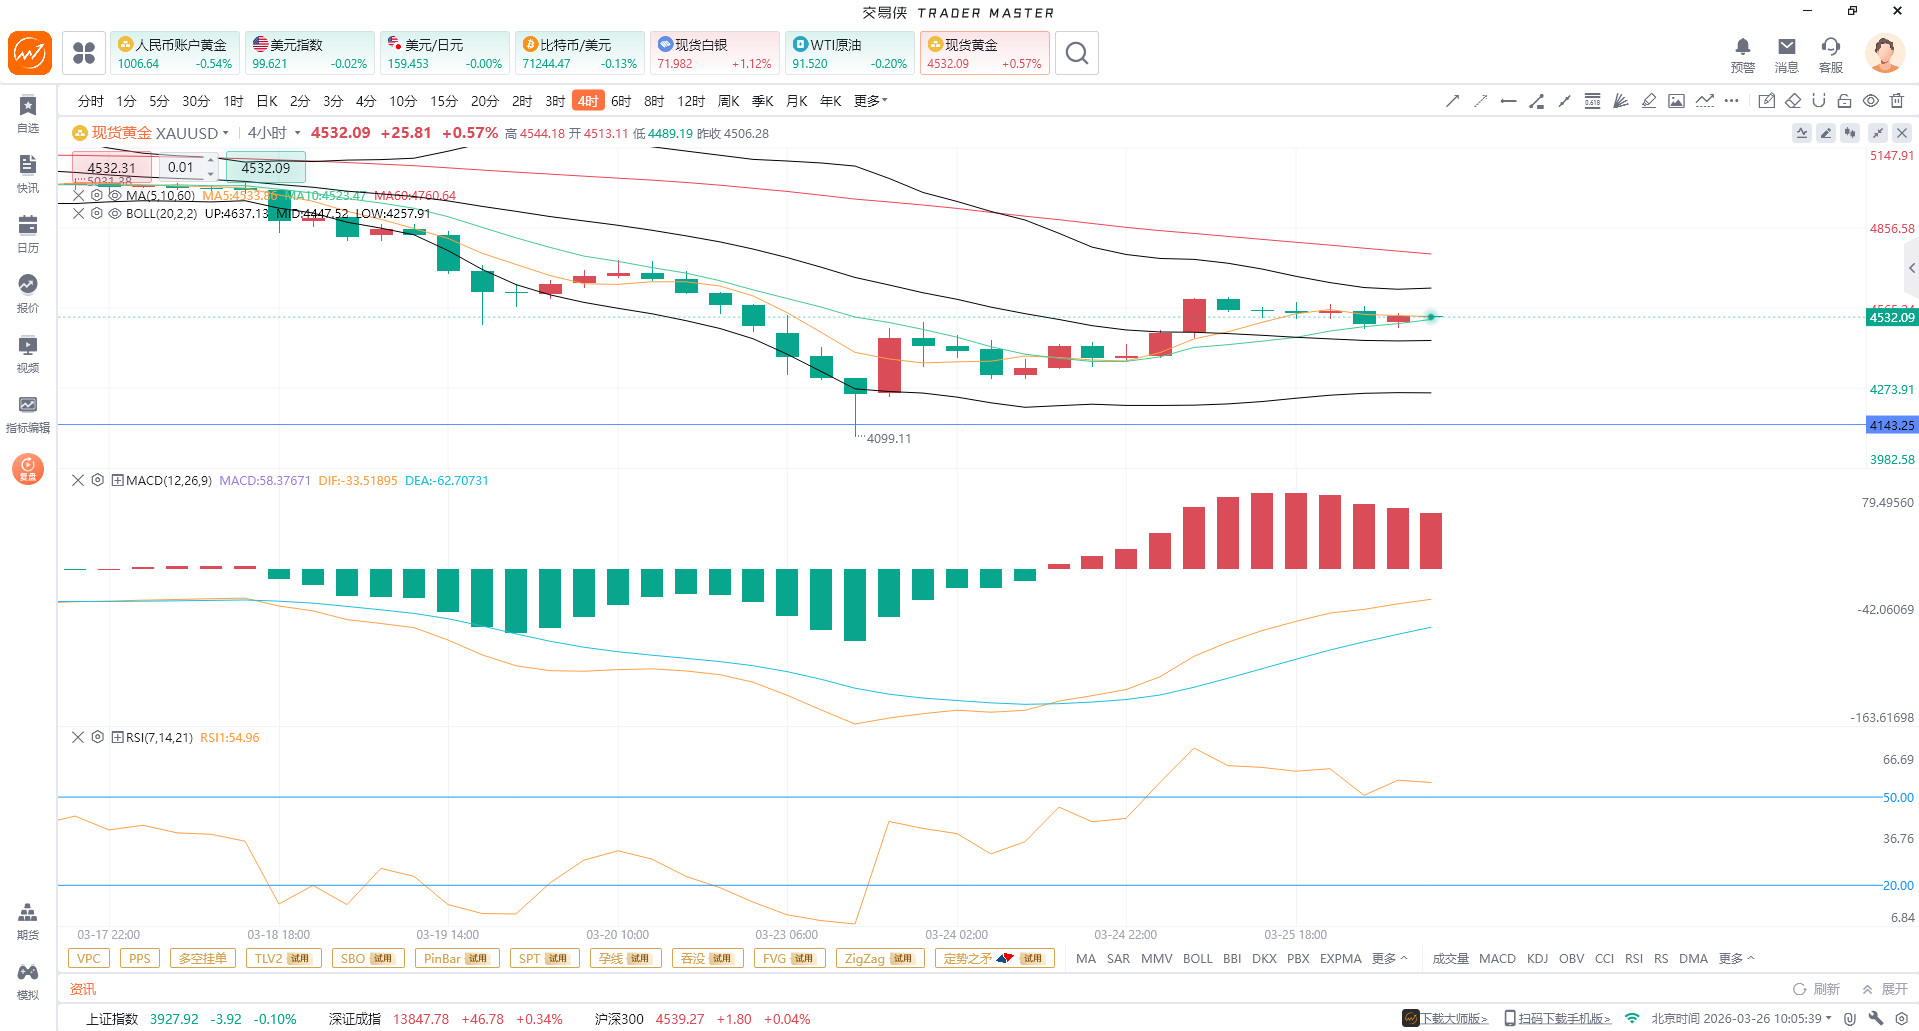This screenshot has width=1919, height=1031.
Task: Select the 月K timeframe tab
Action: click(797, 101)
